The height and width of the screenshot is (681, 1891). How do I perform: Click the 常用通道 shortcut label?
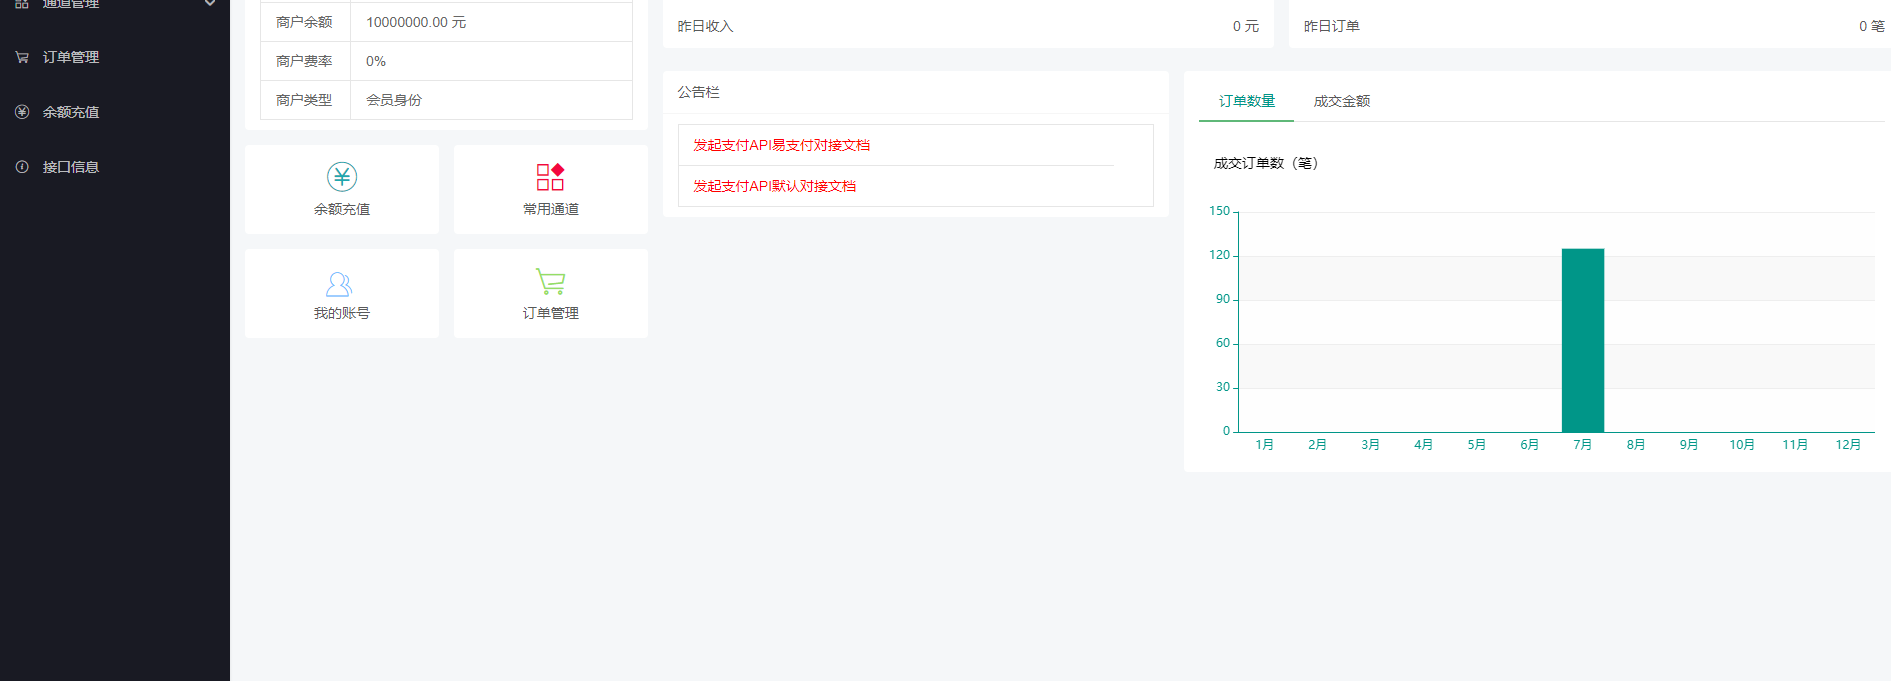550,209
